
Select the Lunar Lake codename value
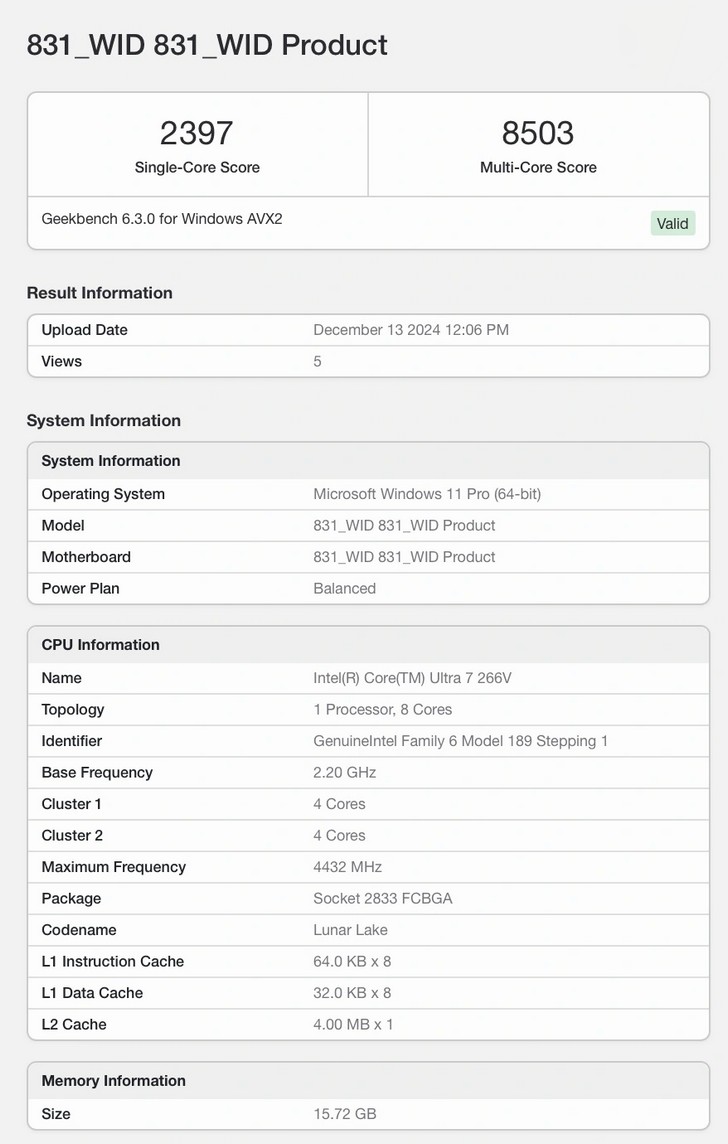350,930
